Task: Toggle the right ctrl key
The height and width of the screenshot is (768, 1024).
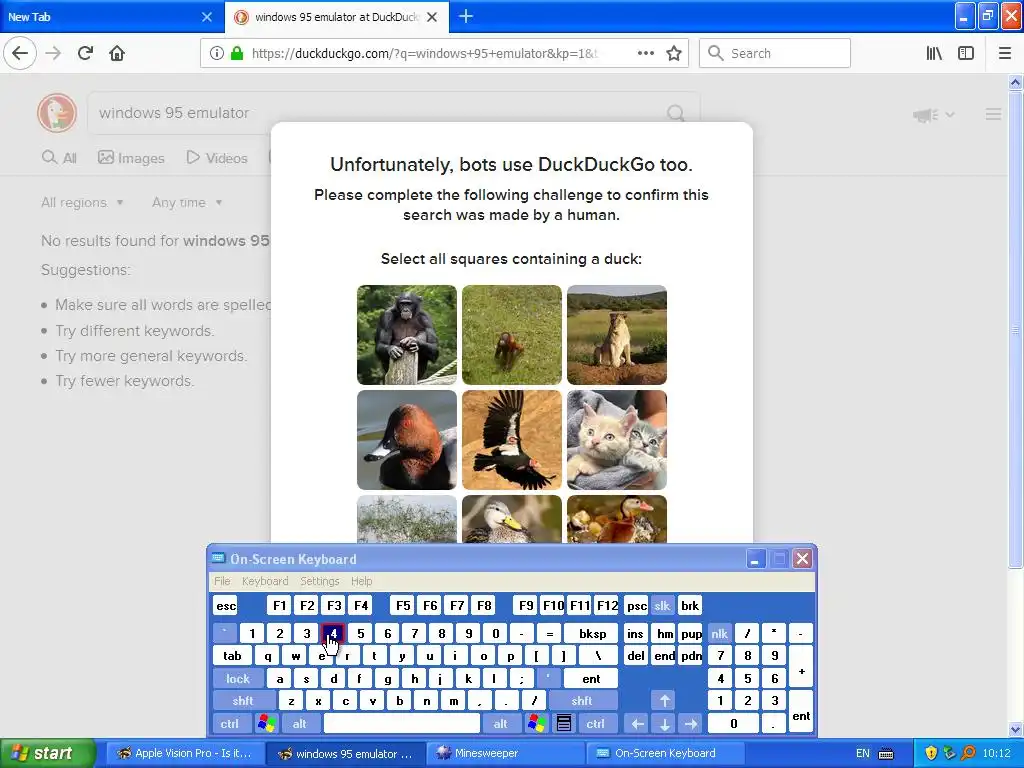Action: coord(596,724)
